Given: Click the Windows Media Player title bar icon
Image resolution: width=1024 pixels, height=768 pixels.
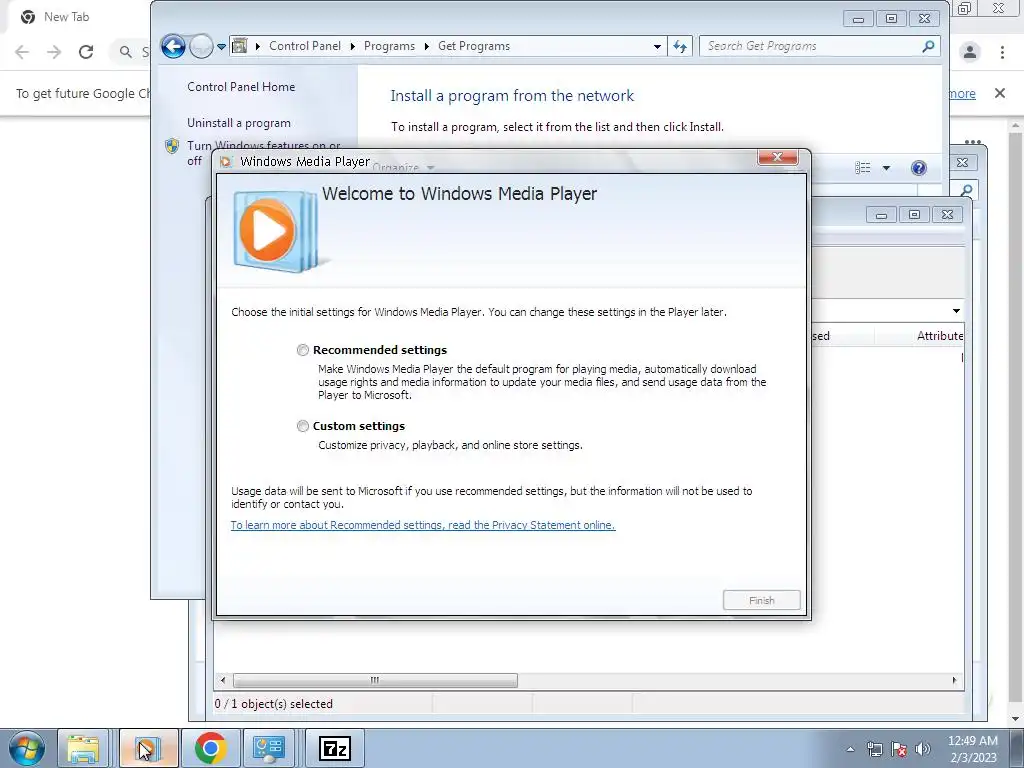Looking at the screenshot, I should [226, 162].
